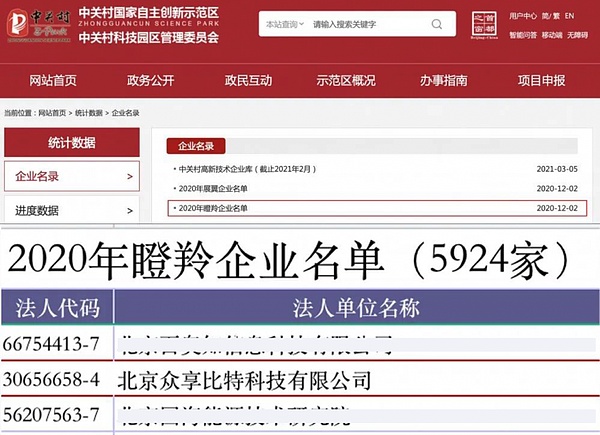Image resolution: width=600 pixels, height=435 pixels.
Task: Select 进度数据 in the sidebar
Action: 72,209
